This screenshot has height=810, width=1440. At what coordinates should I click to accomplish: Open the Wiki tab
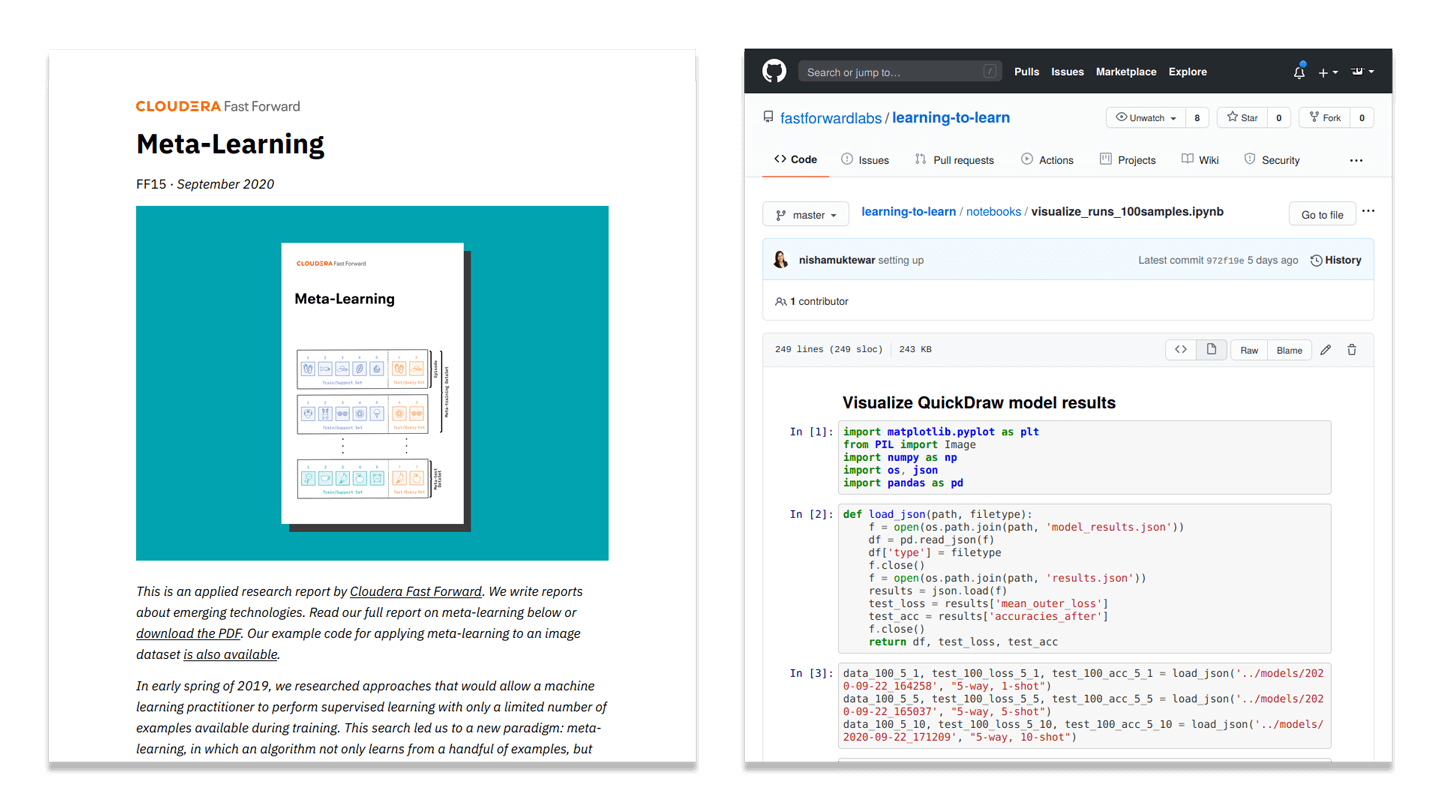point(1200,160)
